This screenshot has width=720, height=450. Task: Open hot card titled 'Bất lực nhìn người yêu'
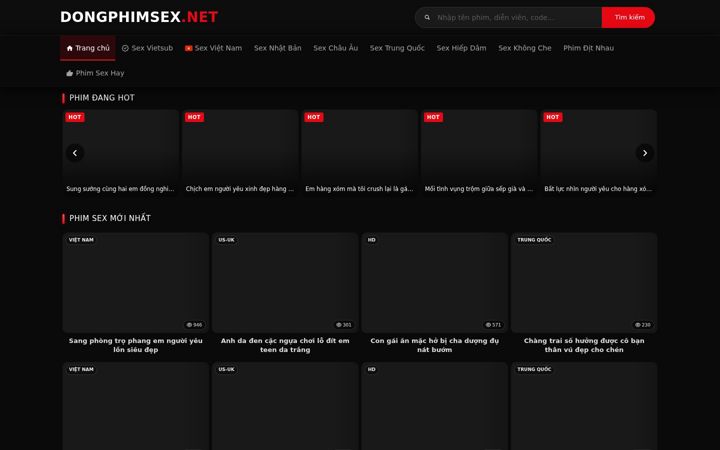(598, 153)
